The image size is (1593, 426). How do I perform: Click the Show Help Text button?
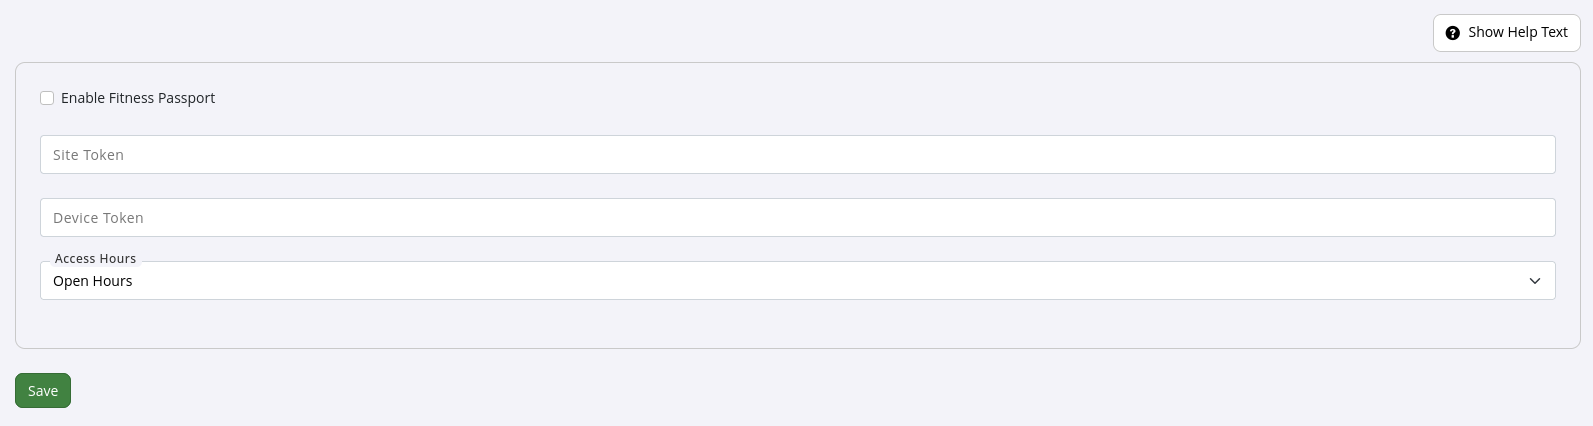pos(1506,33)
